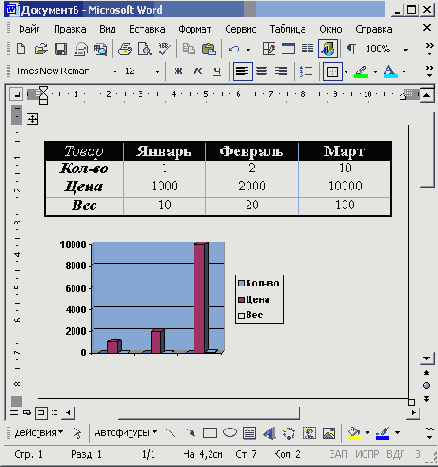Insert WordArt from the drawing toolbar
The width and height of the screenshot is (438, 467).
point(269,433)
